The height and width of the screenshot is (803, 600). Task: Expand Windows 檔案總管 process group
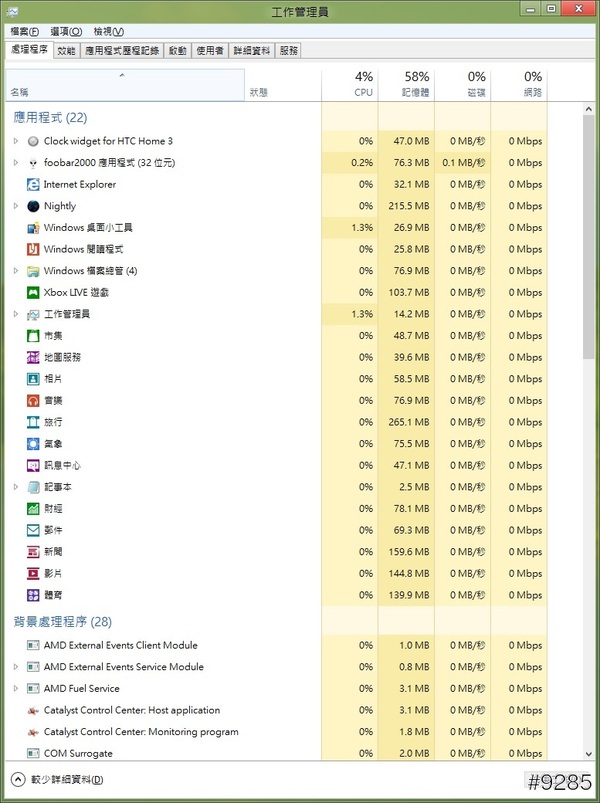16,271
